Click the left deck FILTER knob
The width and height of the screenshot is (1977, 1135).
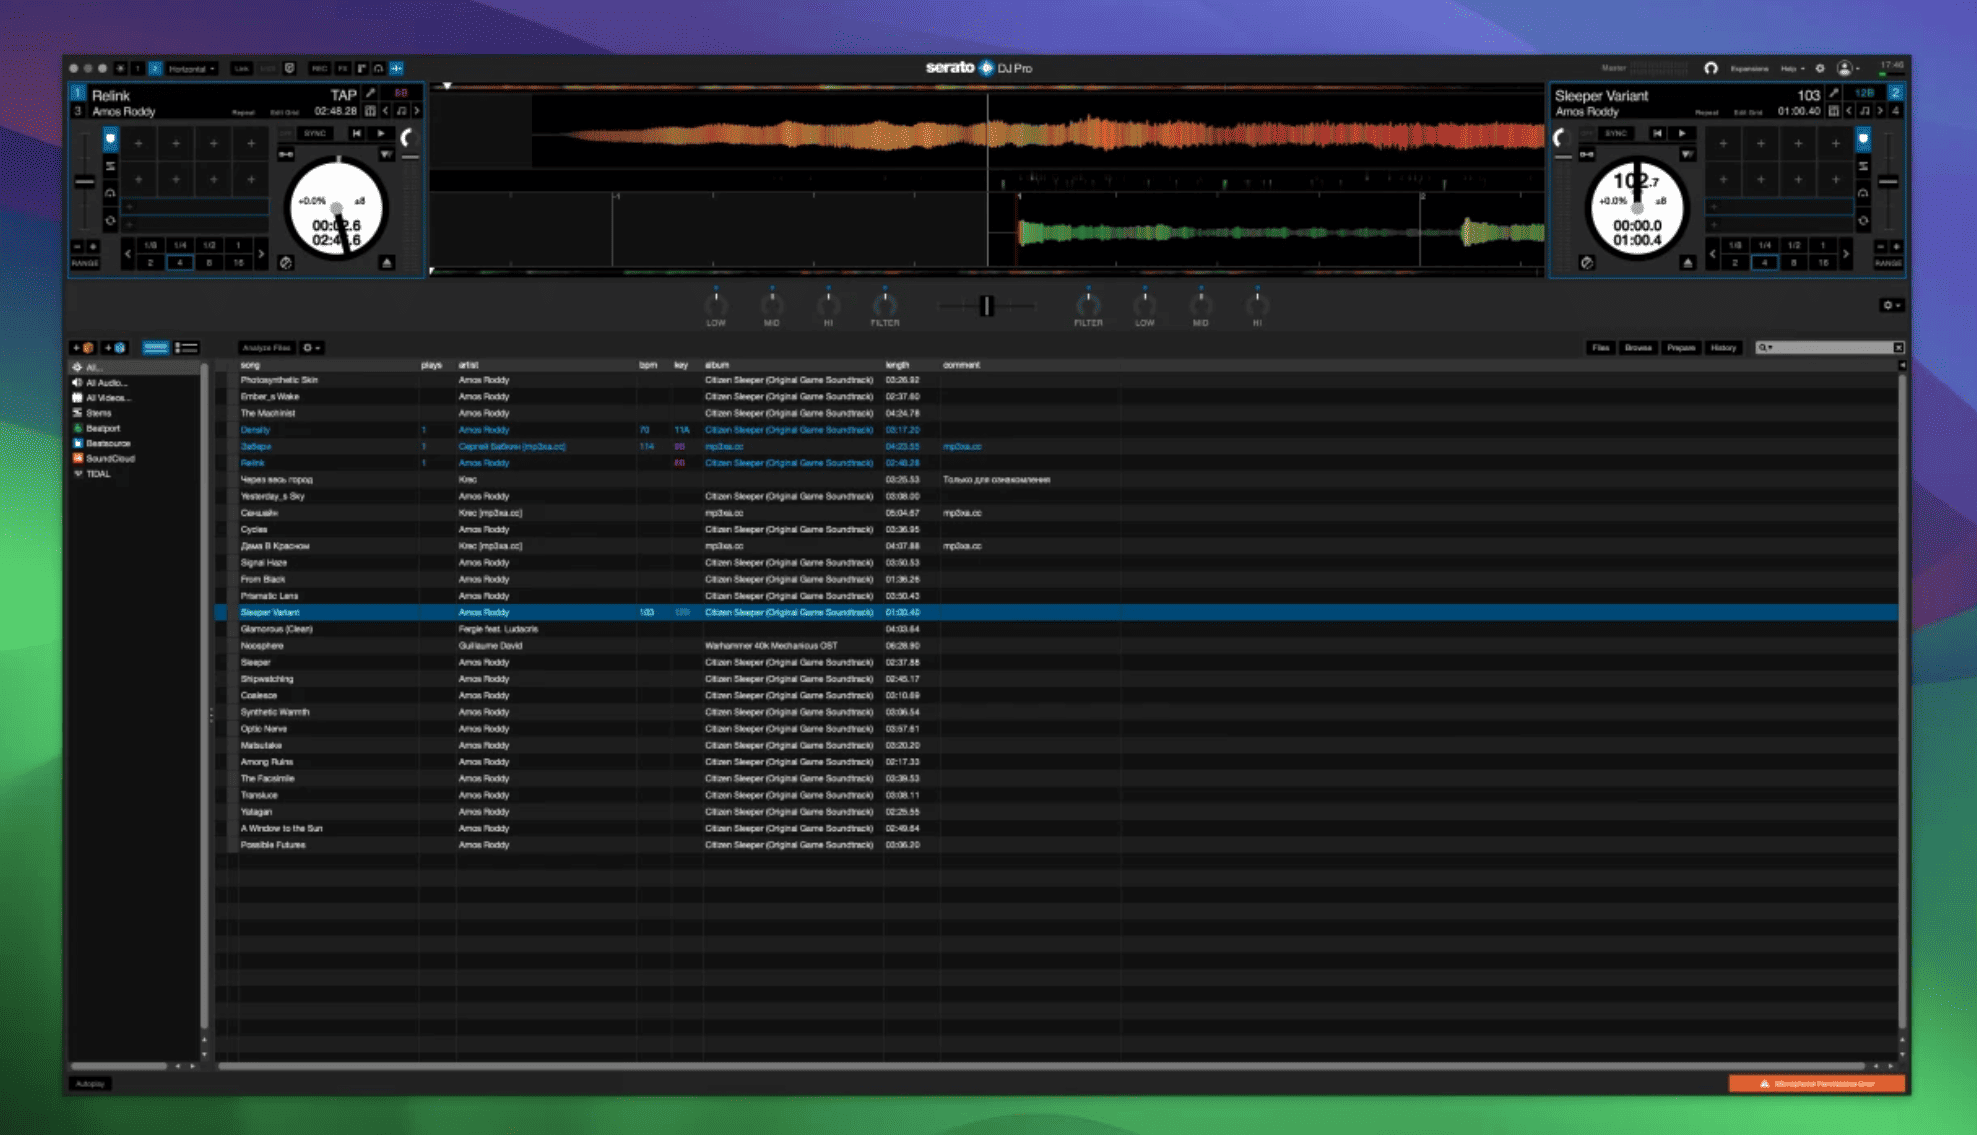[x=884, y=304]
